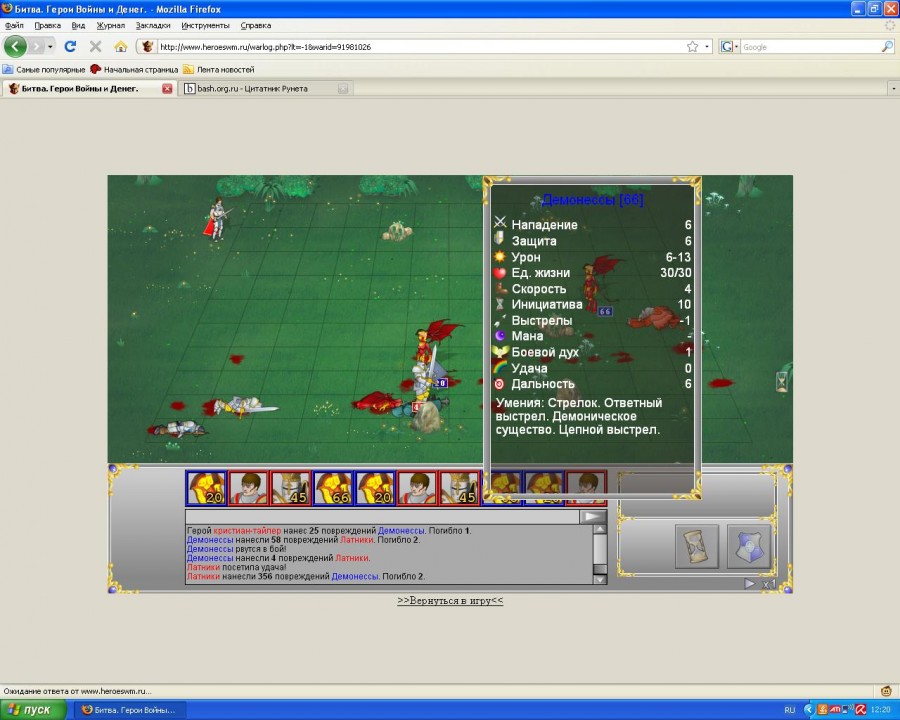Focus the battle chat input field
900x720 pixels.
(382, 517)
